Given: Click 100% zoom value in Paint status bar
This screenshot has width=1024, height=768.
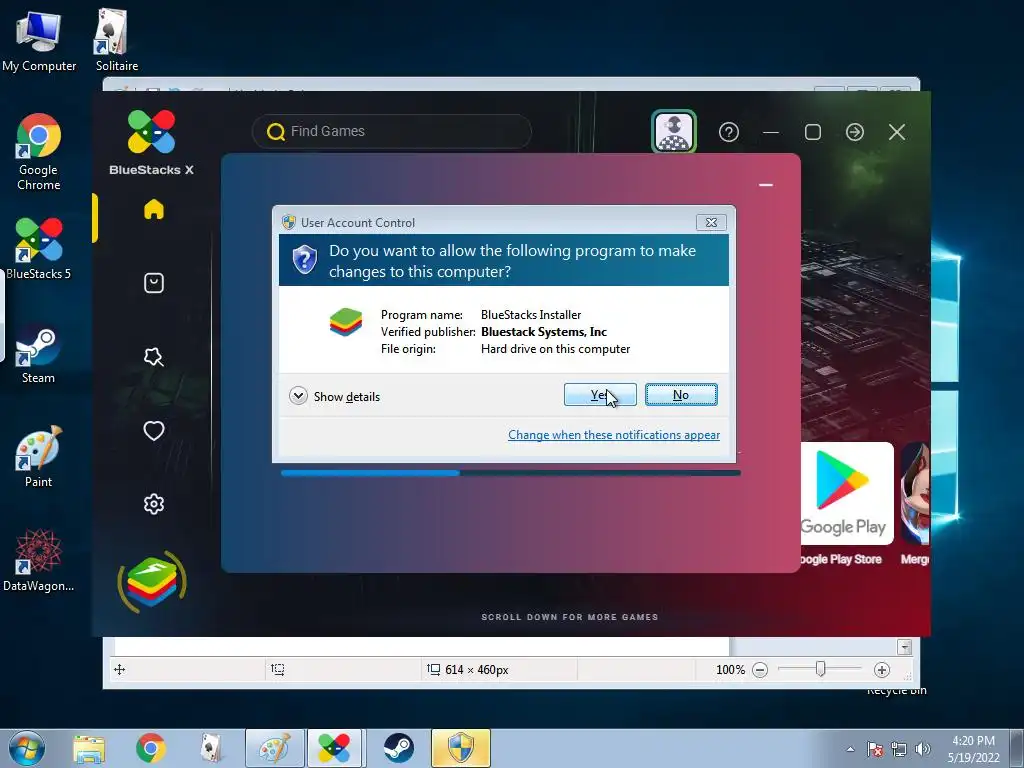Looking at the screenshot, I should [730, 669].
